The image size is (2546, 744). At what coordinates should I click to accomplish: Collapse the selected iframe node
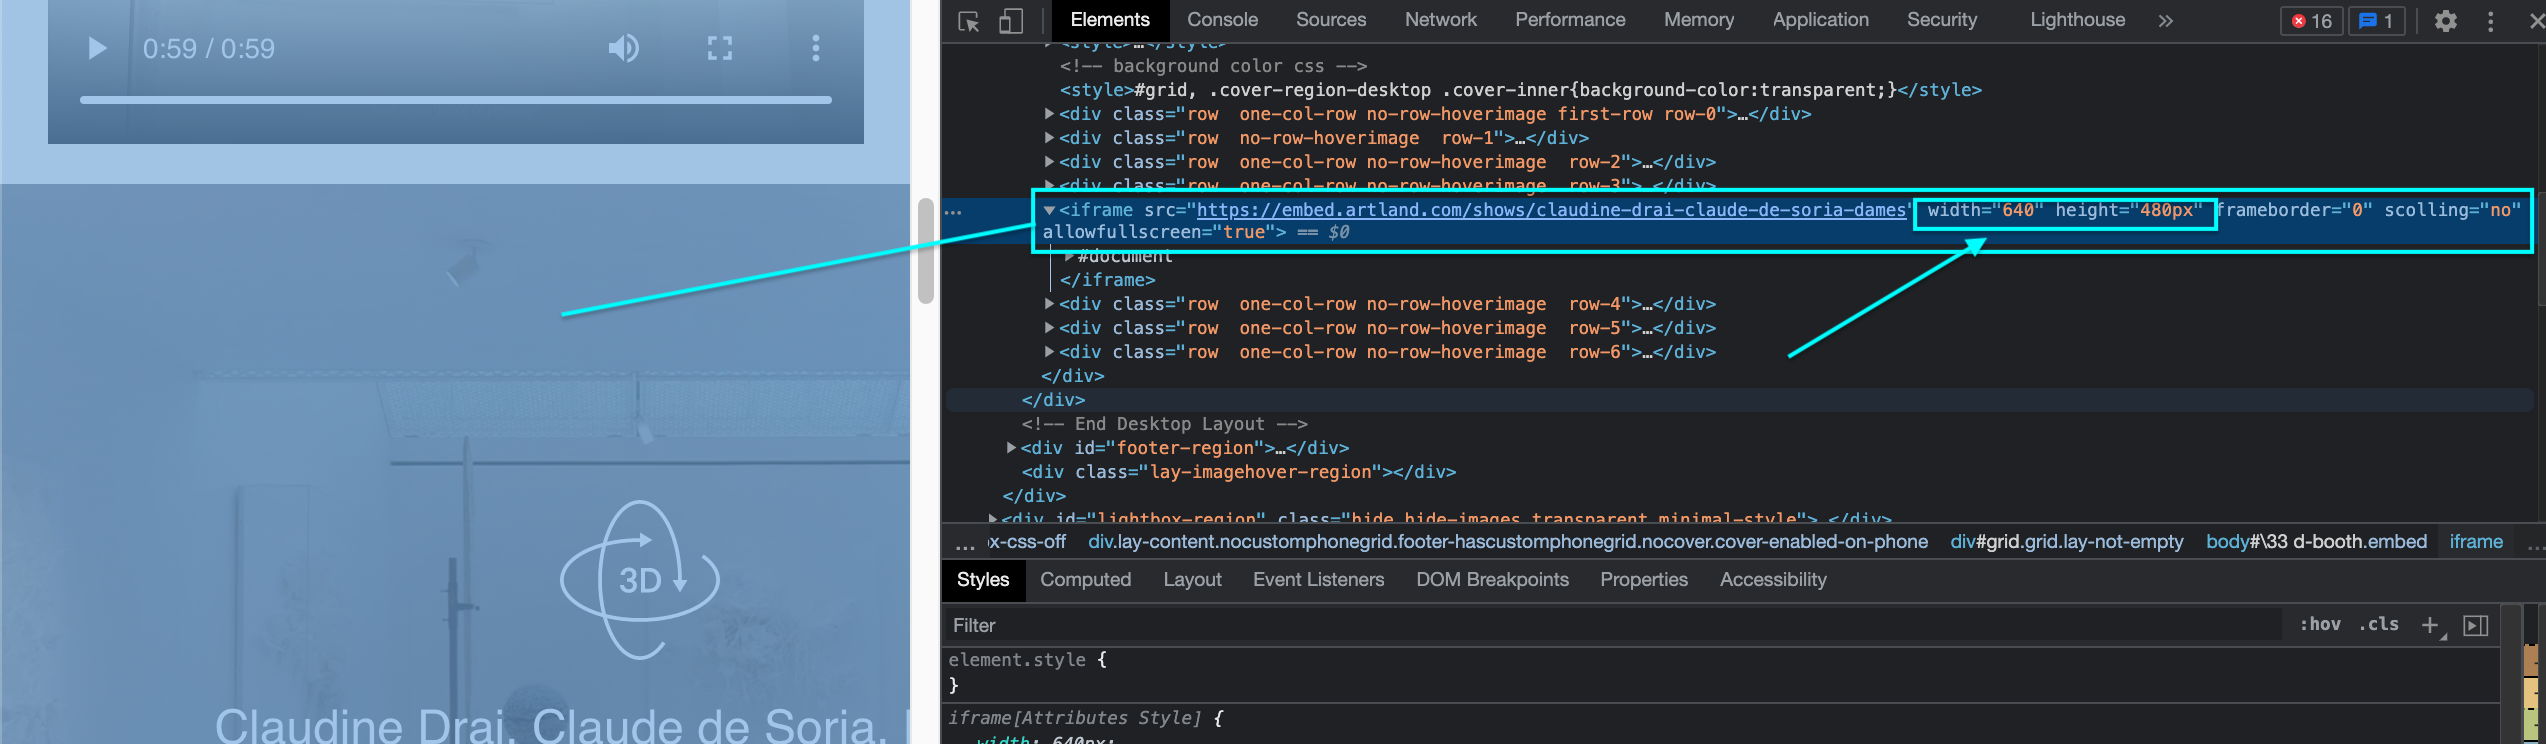coord(1049,210)
